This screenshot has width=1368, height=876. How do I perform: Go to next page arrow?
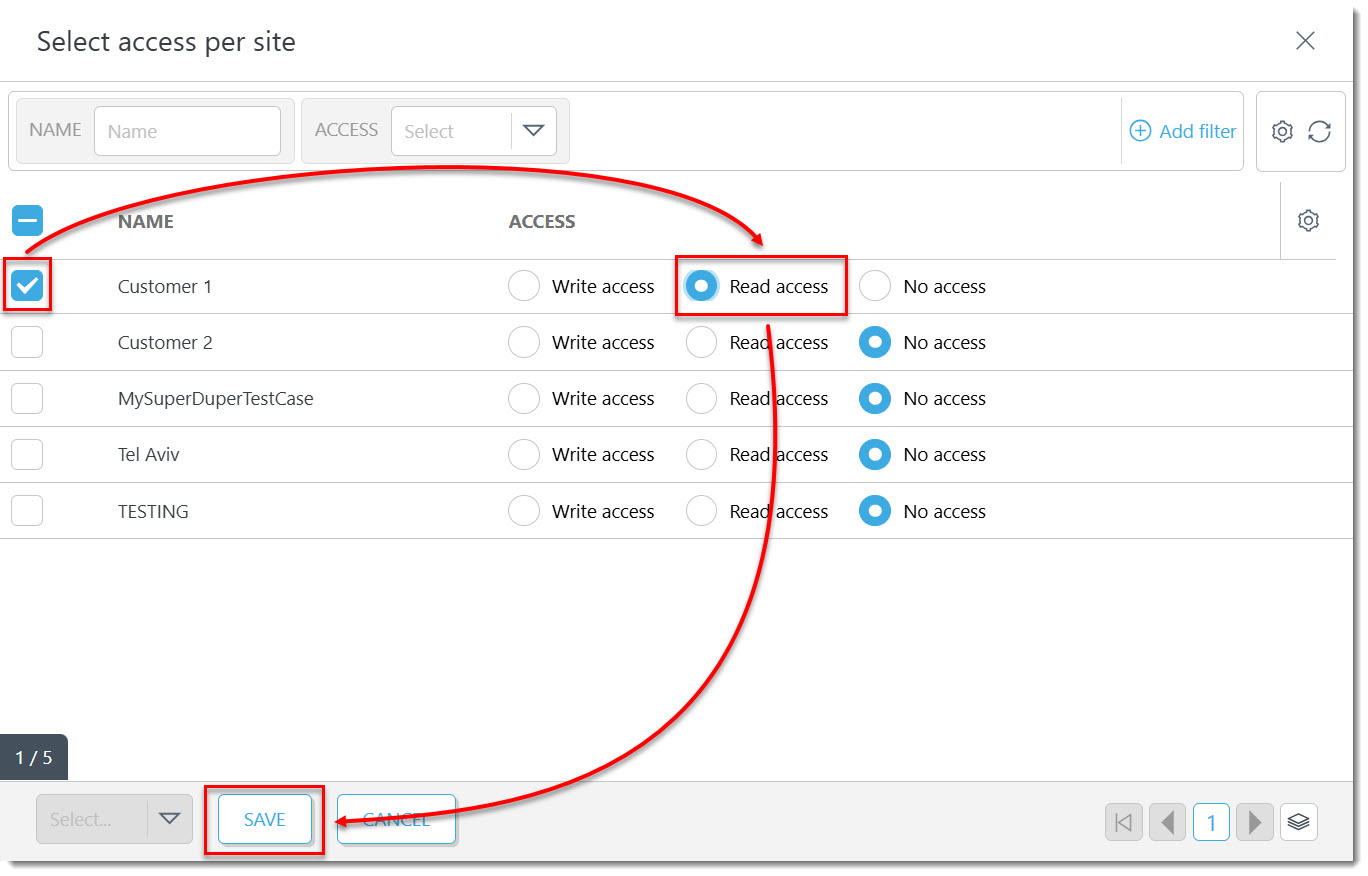pos(1254,822)
